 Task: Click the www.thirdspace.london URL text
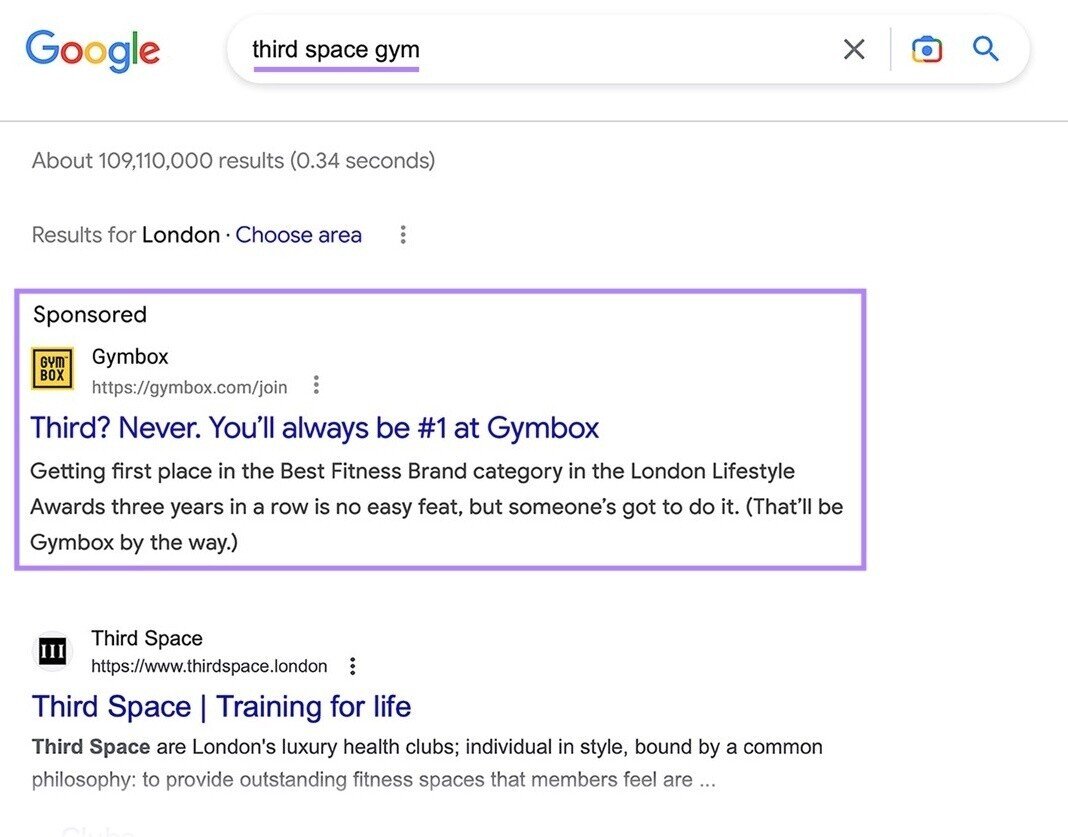coord(208,666)
